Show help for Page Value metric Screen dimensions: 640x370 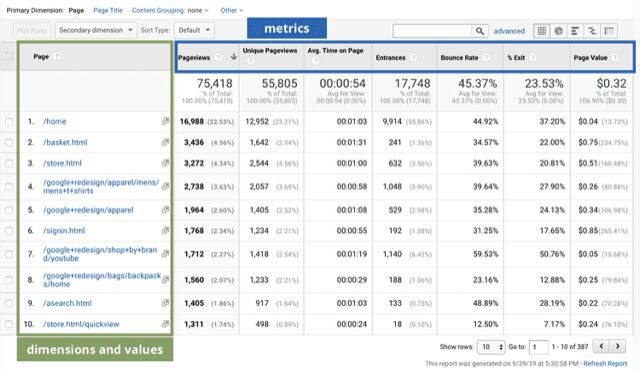coord(615,58)
